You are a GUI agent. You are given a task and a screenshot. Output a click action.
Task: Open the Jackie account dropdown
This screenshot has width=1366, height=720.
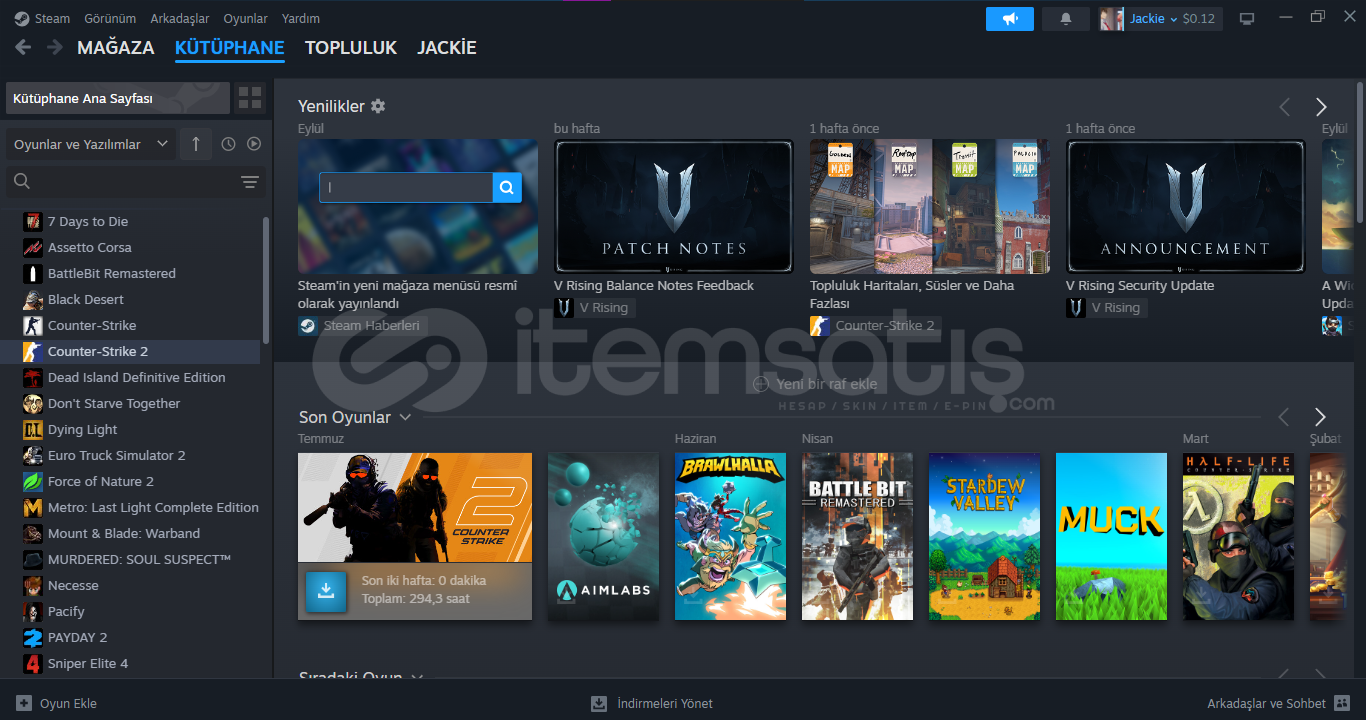pos(1158,19)
